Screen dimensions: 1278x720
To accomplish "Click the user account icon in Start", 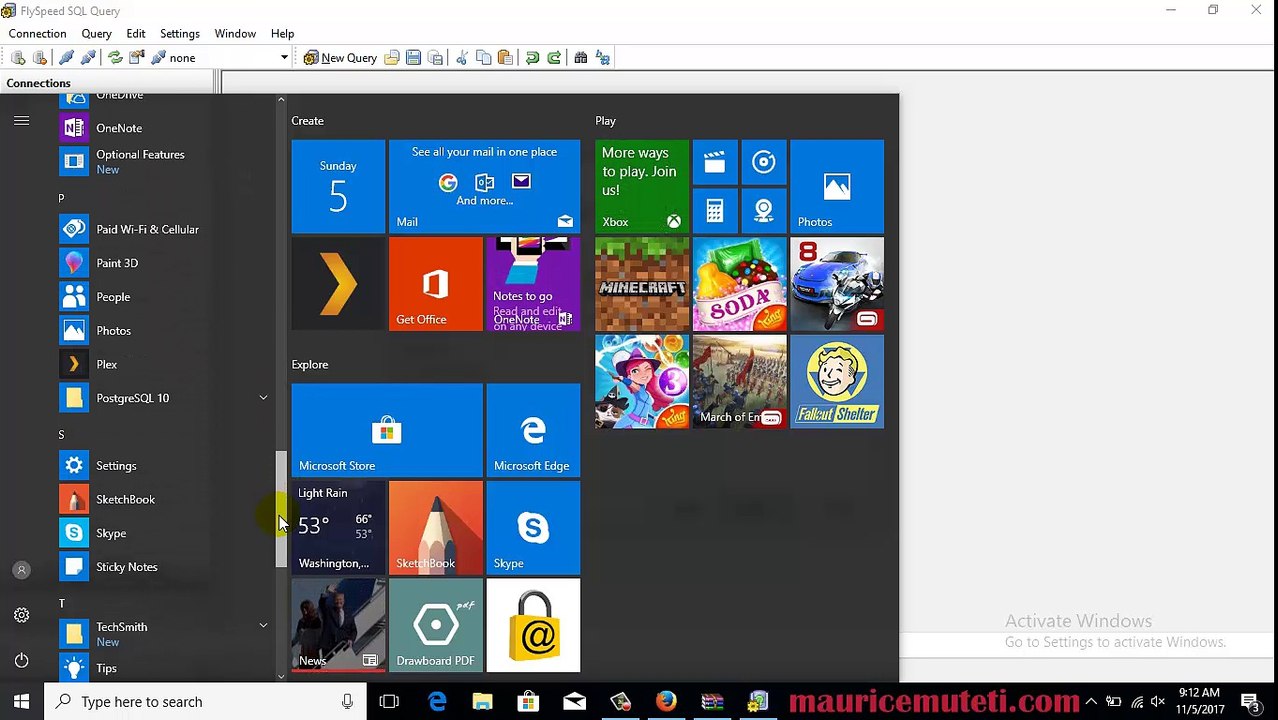I will pyautogui.click(x=21, y=570).
